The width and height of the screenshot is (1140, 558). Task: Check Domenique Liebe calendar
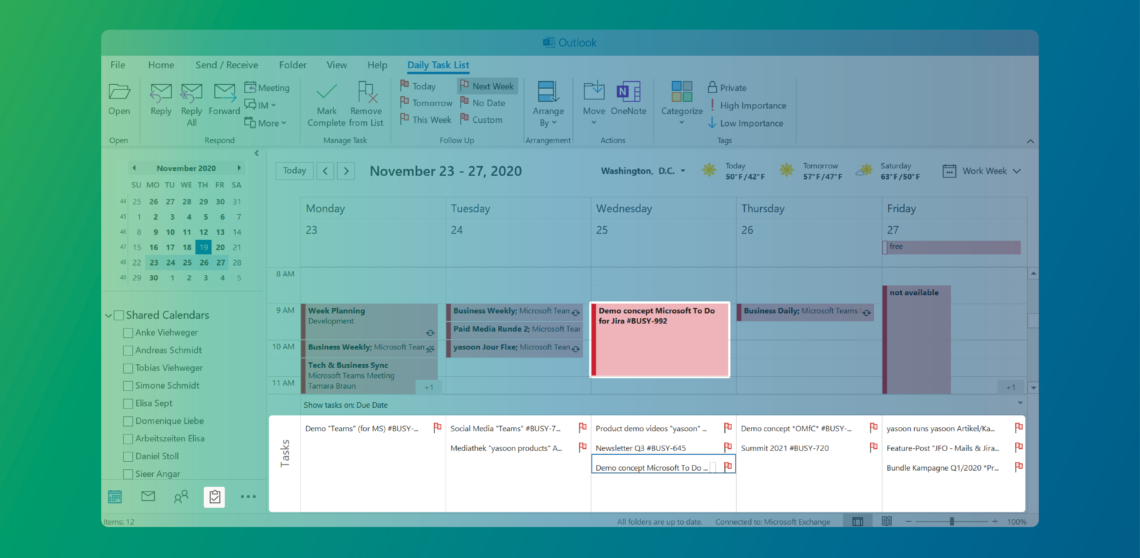(128, 421)
